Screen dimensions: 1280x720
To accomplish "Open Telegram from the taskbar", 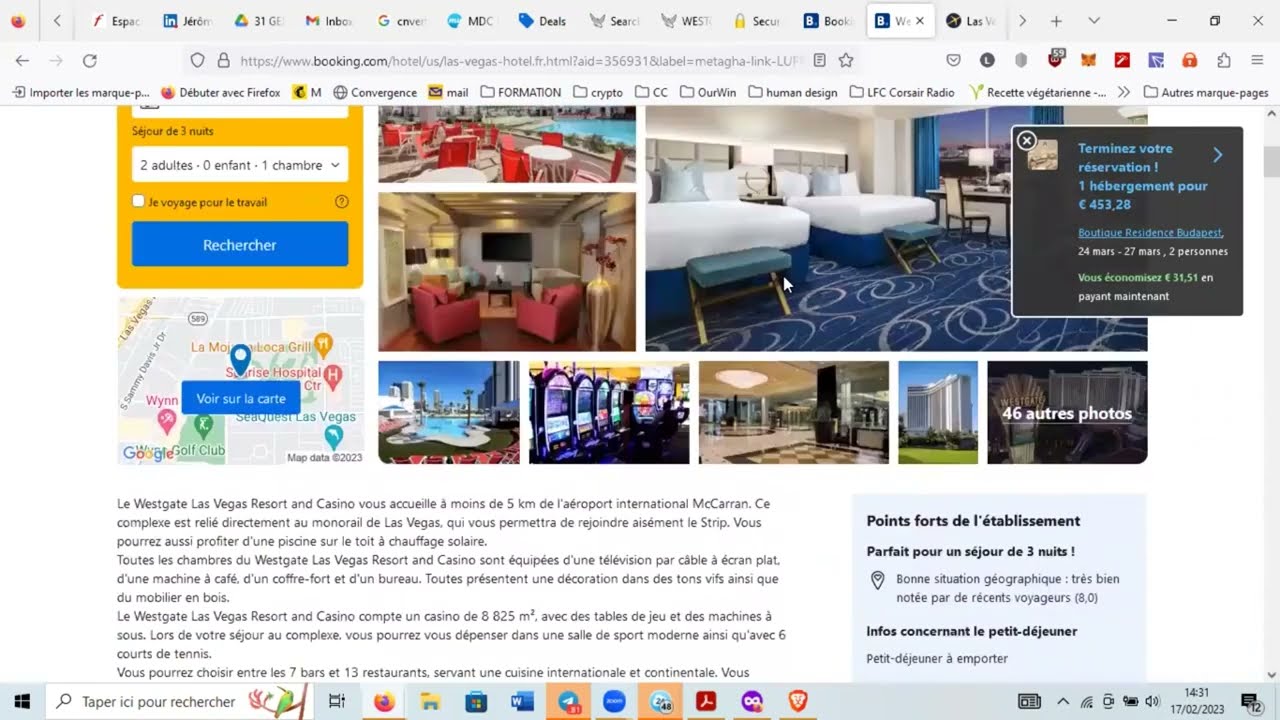I will click(x=568, y=701).
